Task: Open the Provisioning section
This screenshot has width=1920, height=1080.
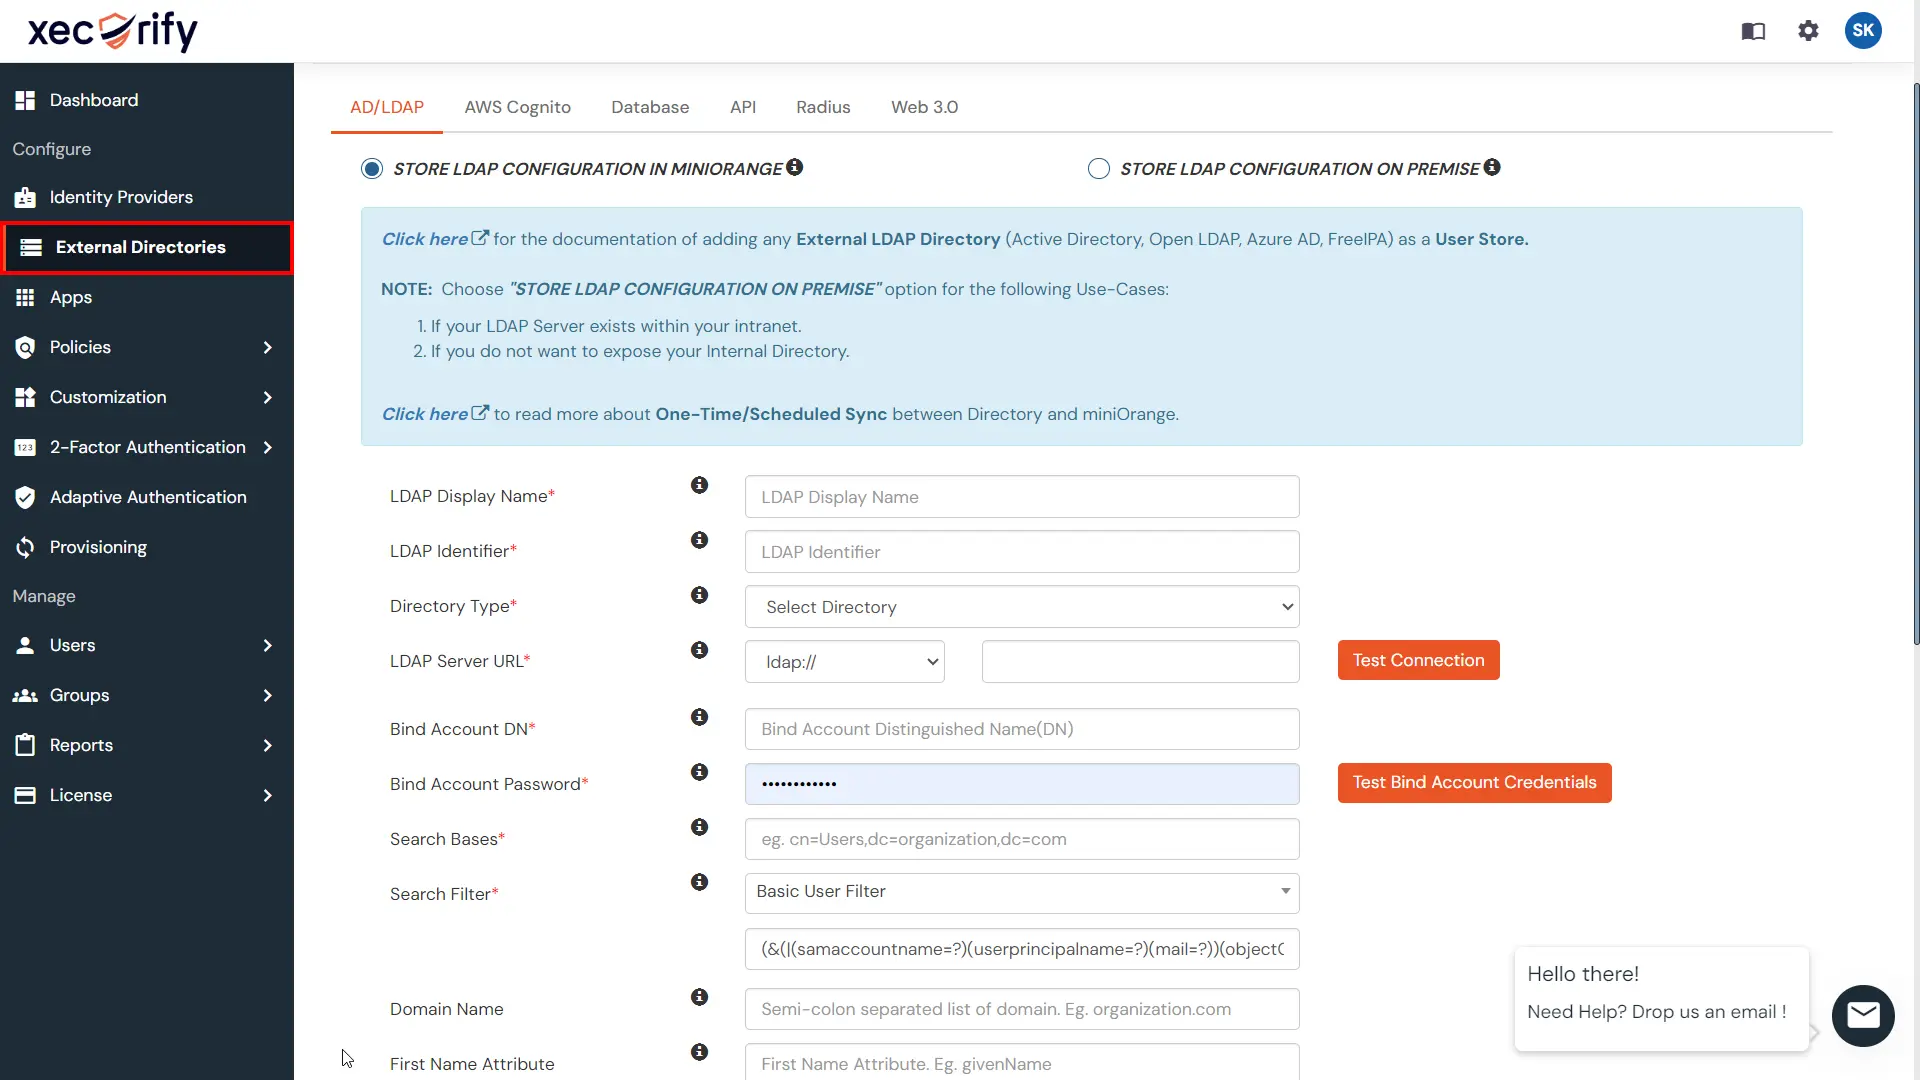Action: pyautogui.click(x=99, y=547)
